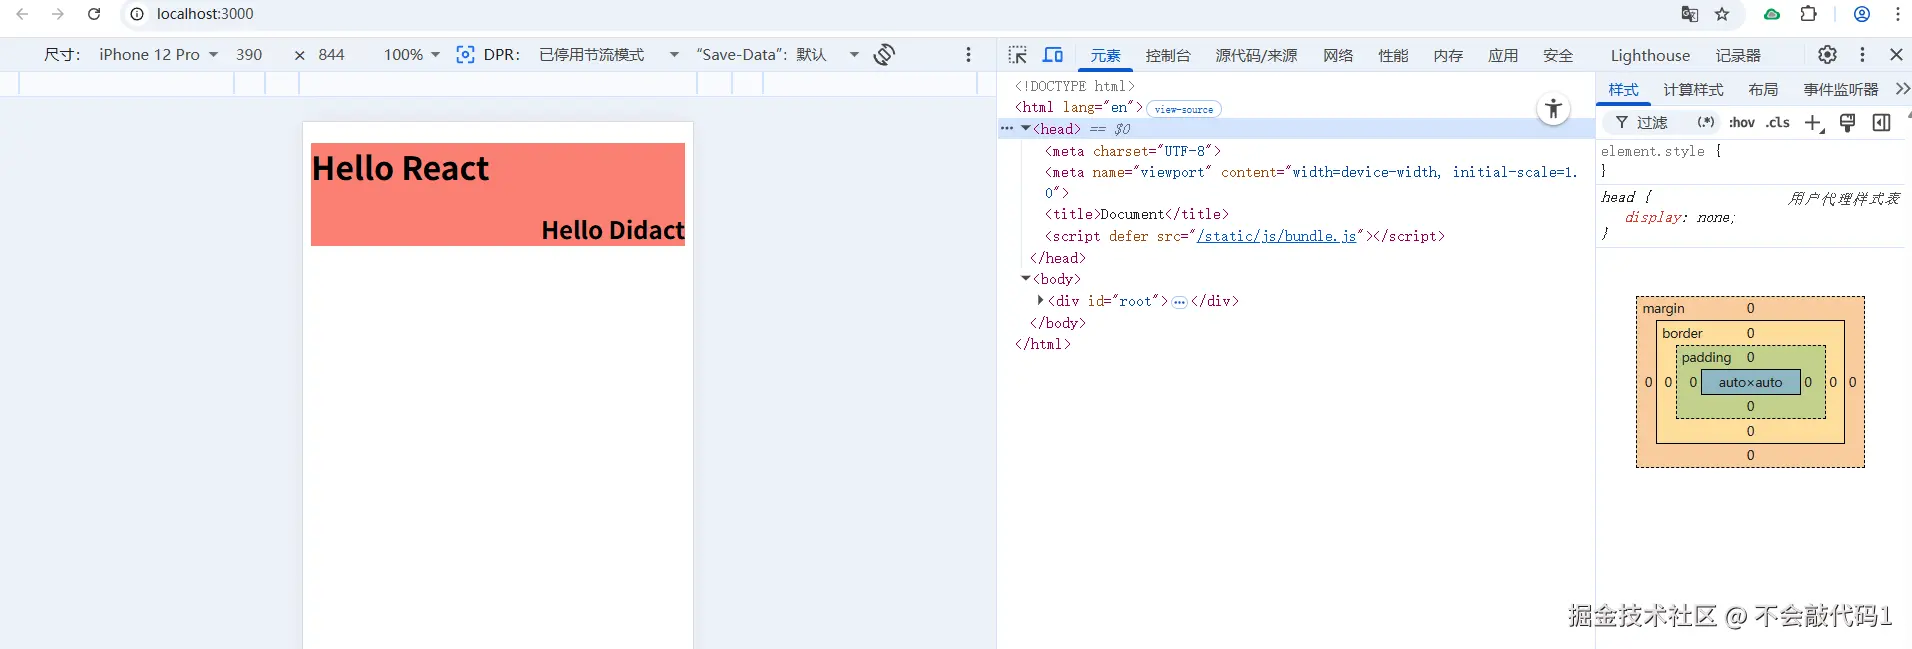Expand the div id root node
This screenshot has height=649, width=1912.
(x=1040, y=300)
